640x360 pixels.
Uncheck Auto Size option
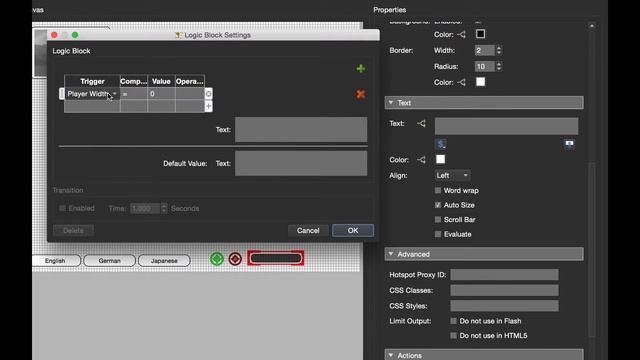438,205
